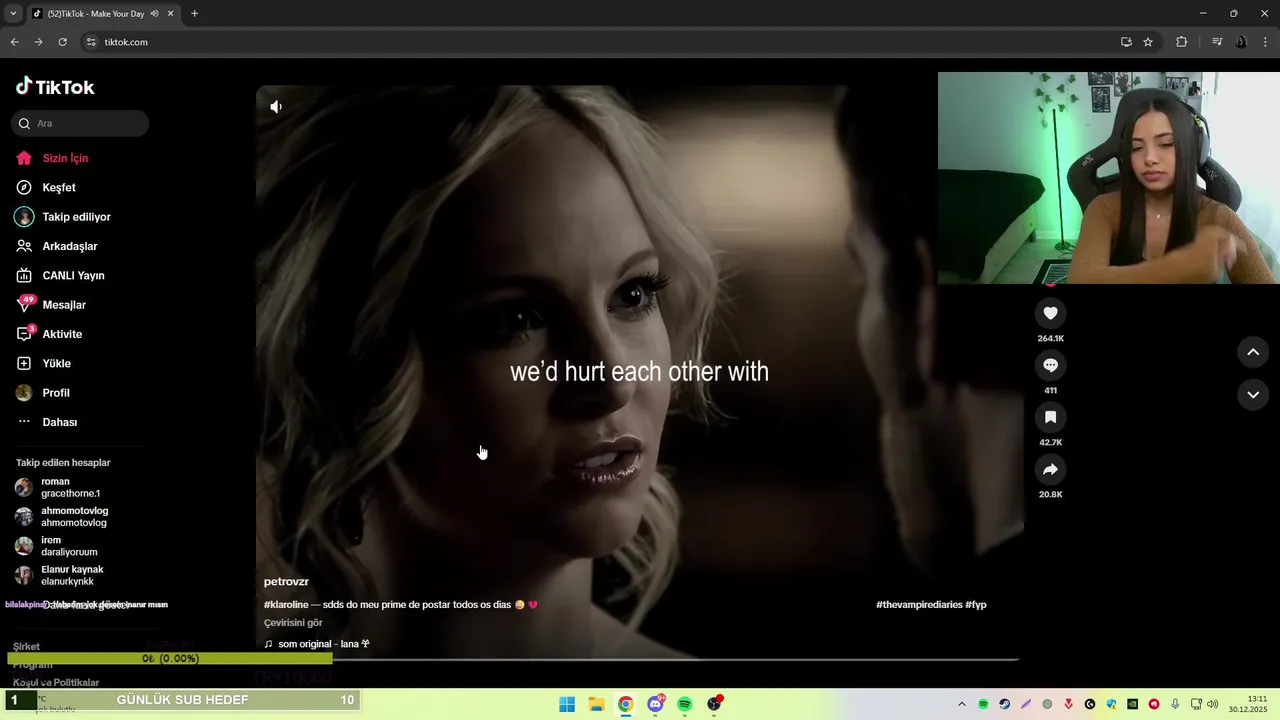Open Mesajlar inbox
1280x720 pixels.
coord(51,305)
